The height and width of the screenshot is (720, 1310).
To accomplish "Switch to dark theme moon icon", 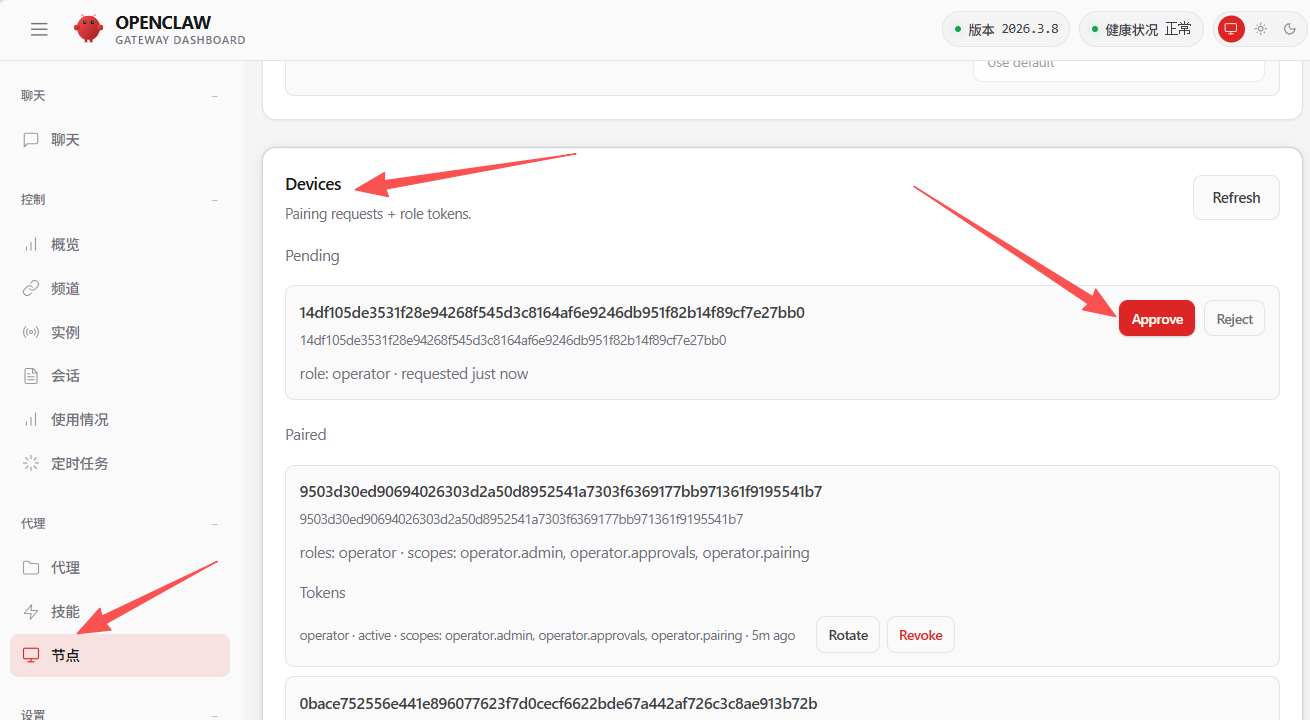I will point(1289,29).
